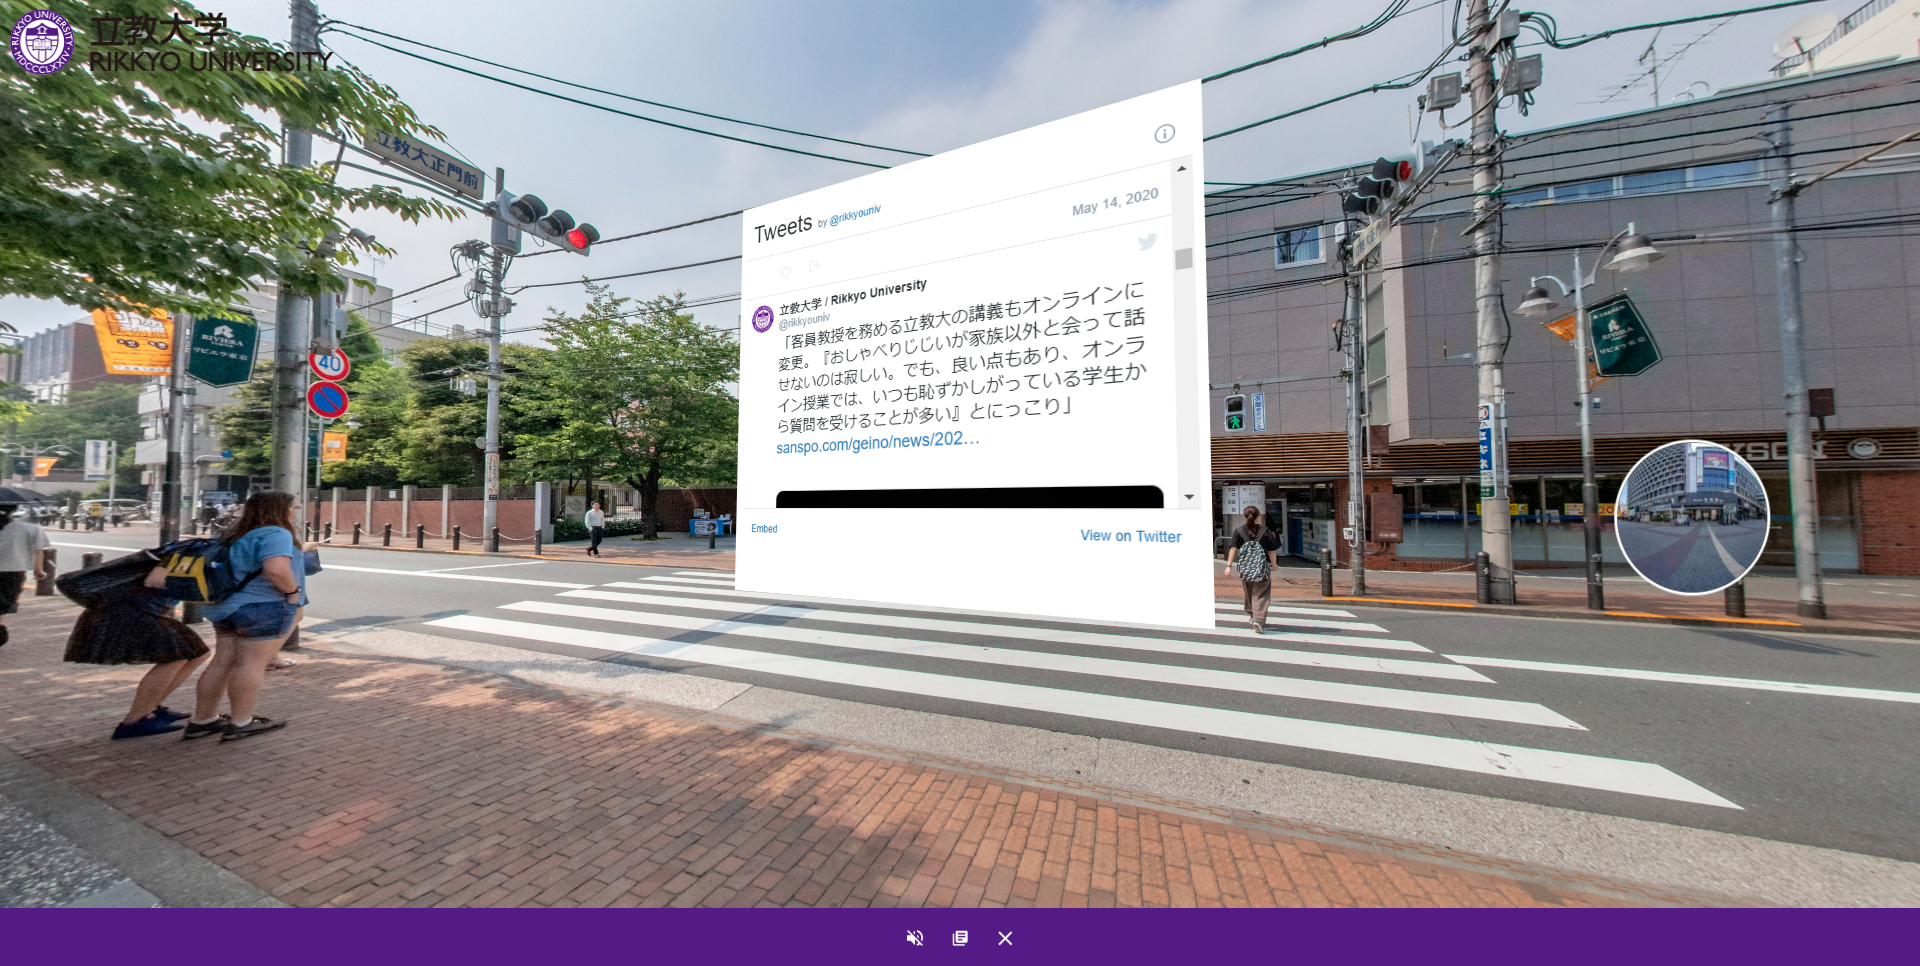Image resolution: width=1920 pixels, height=966 pixels.
Task: Click the "Tweets" heading
Action: 783,229
